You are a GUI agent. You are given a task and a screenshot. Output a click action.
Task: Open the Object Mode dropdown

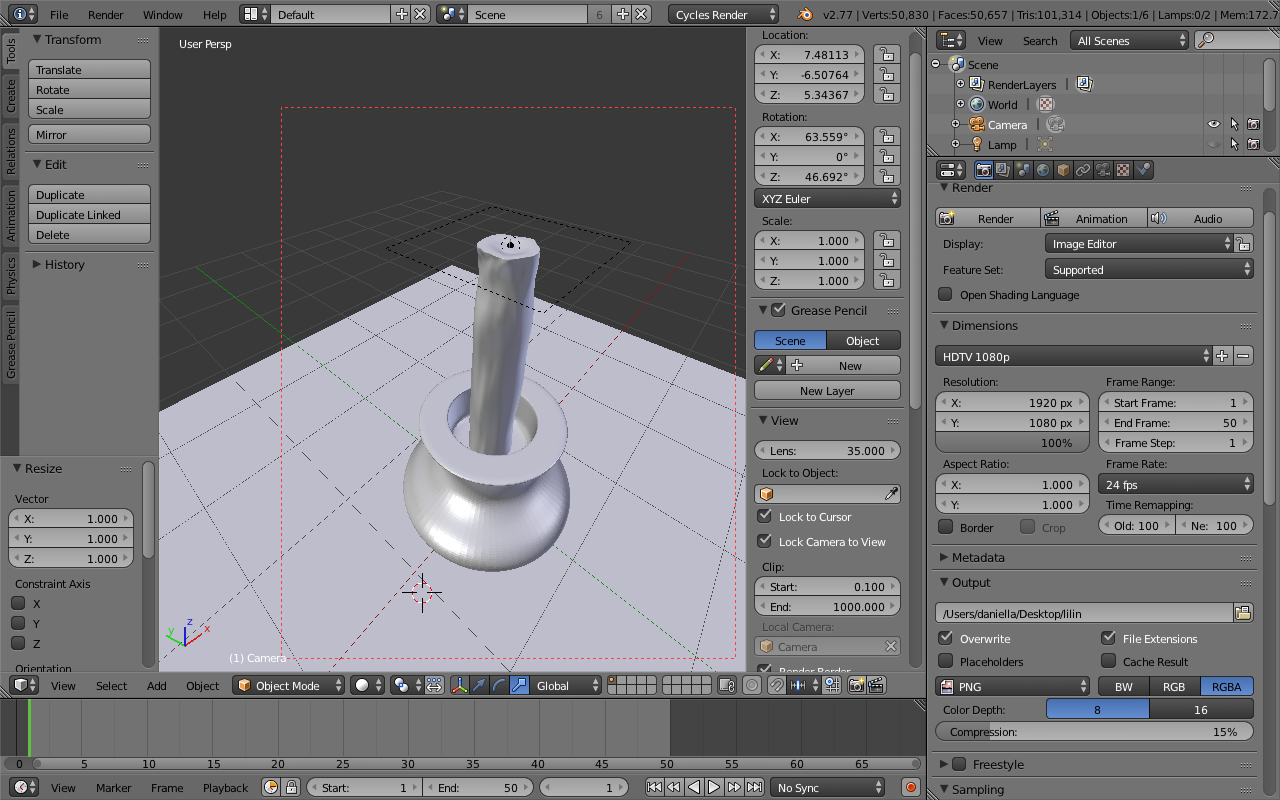point(289,685)
